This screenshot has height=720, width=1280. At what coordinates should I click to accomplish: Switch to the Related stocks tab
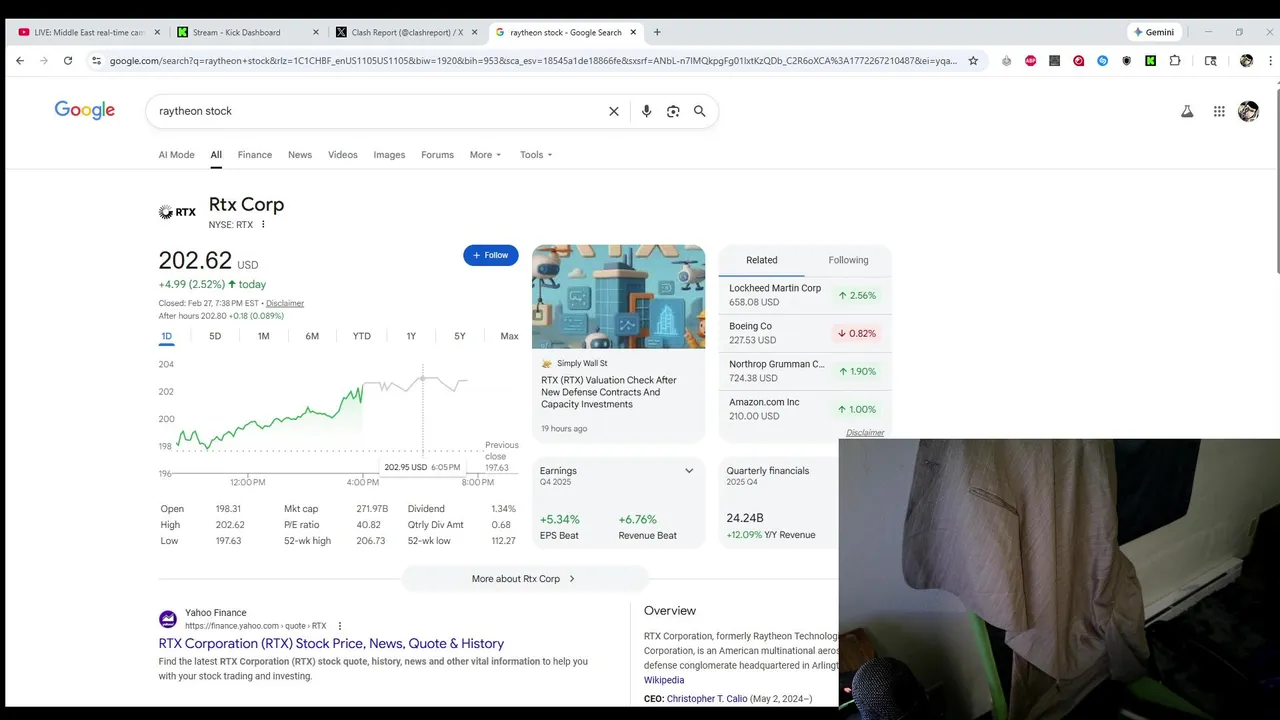(x=761, y=260)
